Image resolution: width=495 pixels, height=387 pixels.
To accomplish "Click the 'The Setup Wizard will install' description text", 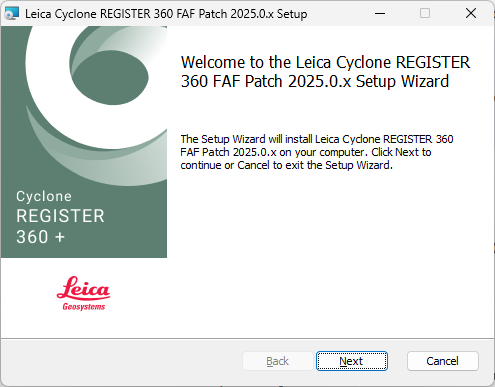I will click(317, 152).
